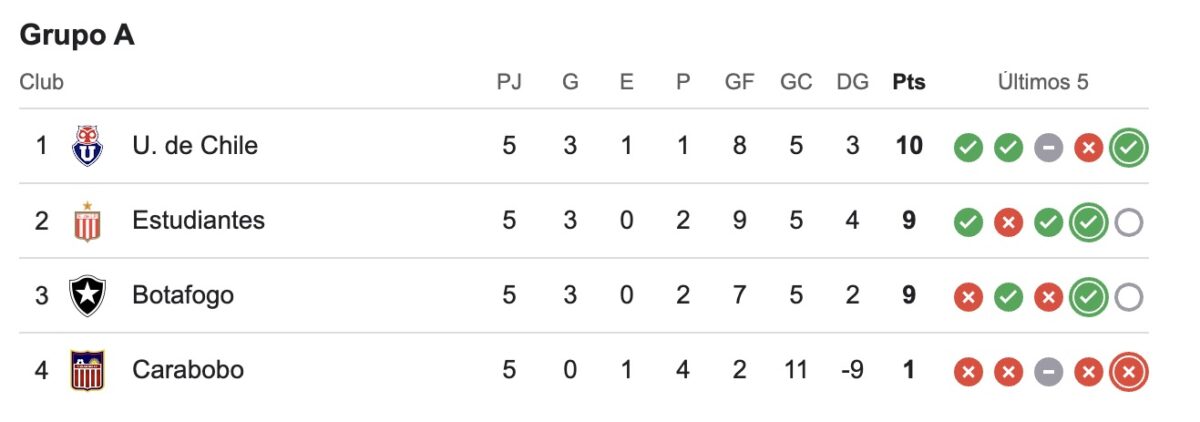The height and width of the screenshot is (422, 1200).
Task: Click Botafogo's empty upcoming match circle
Action: (1129, 298)
